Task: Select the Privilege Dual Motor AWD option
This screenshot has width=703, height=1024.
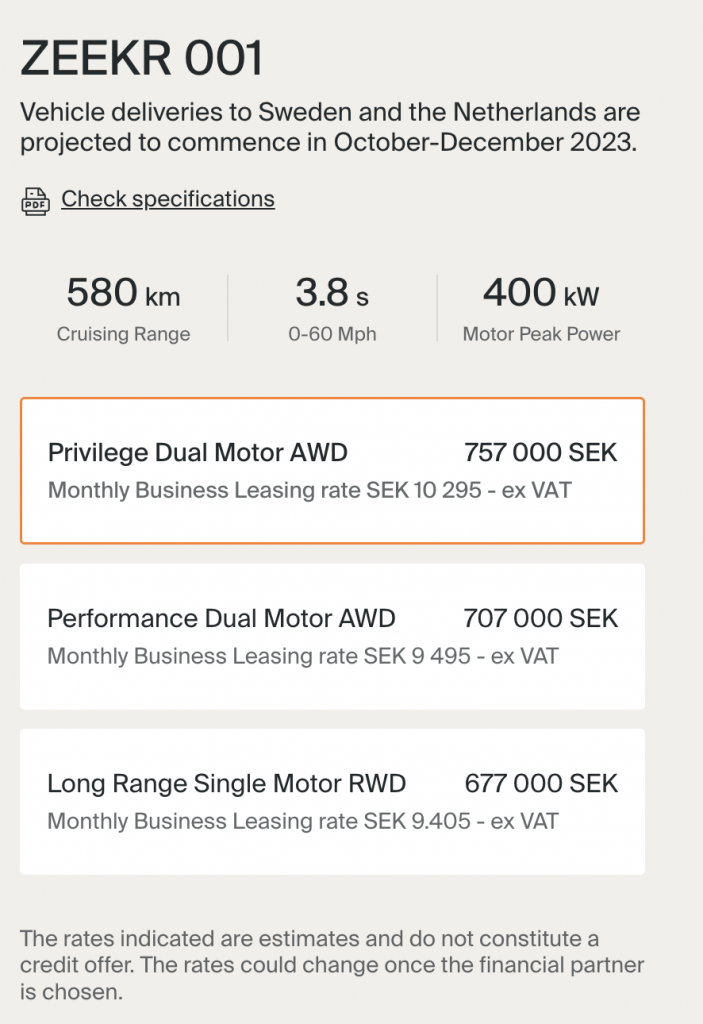Action: (198, 453)
